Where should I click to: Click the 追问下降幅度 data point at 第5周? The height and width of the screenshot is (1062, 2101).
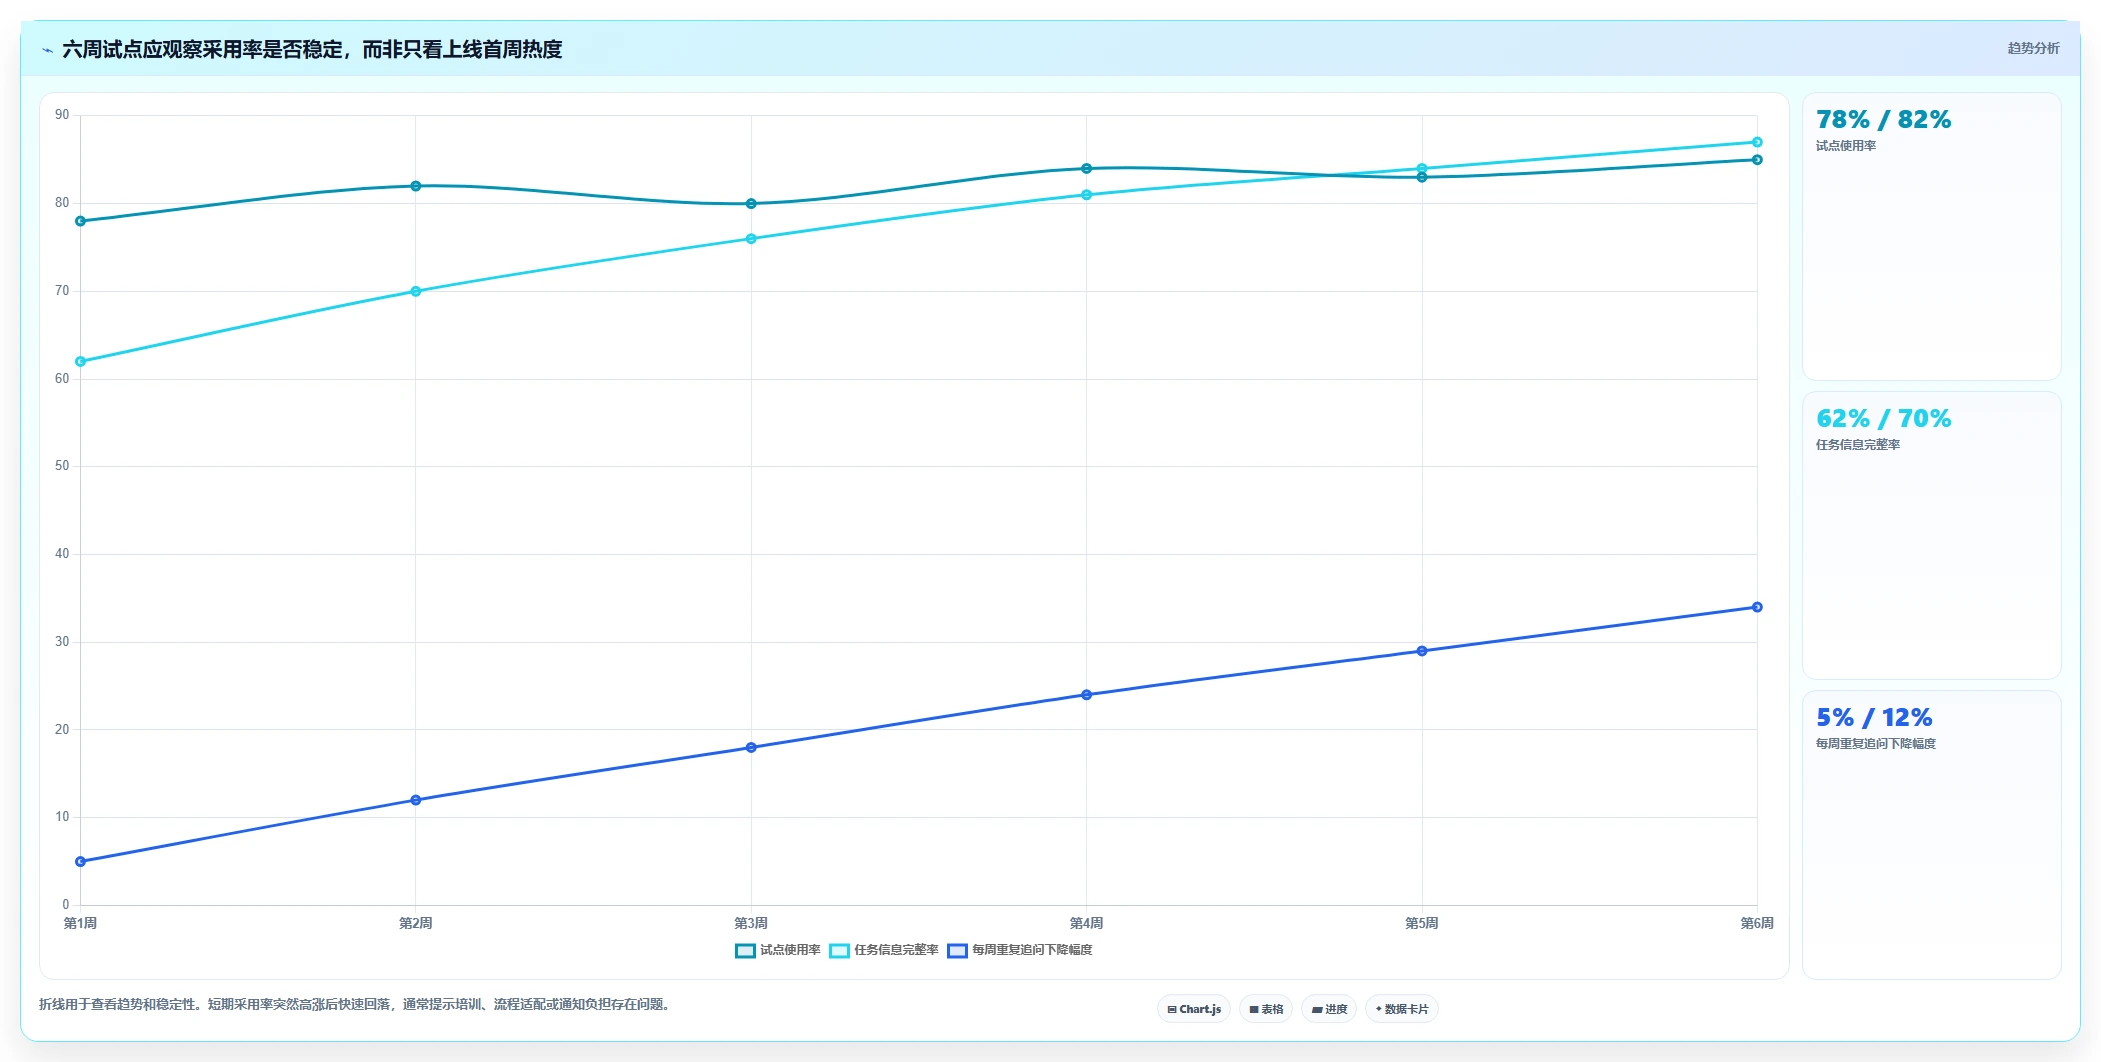(1422, 651)
